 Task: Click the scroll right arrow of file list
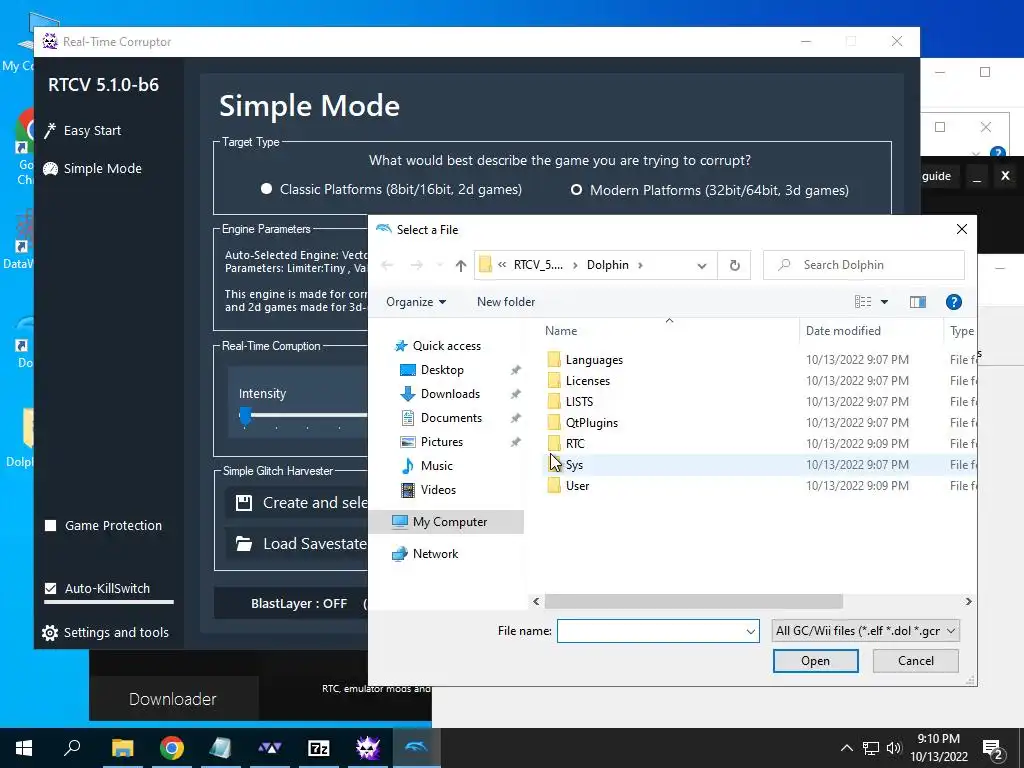[968, 601]
